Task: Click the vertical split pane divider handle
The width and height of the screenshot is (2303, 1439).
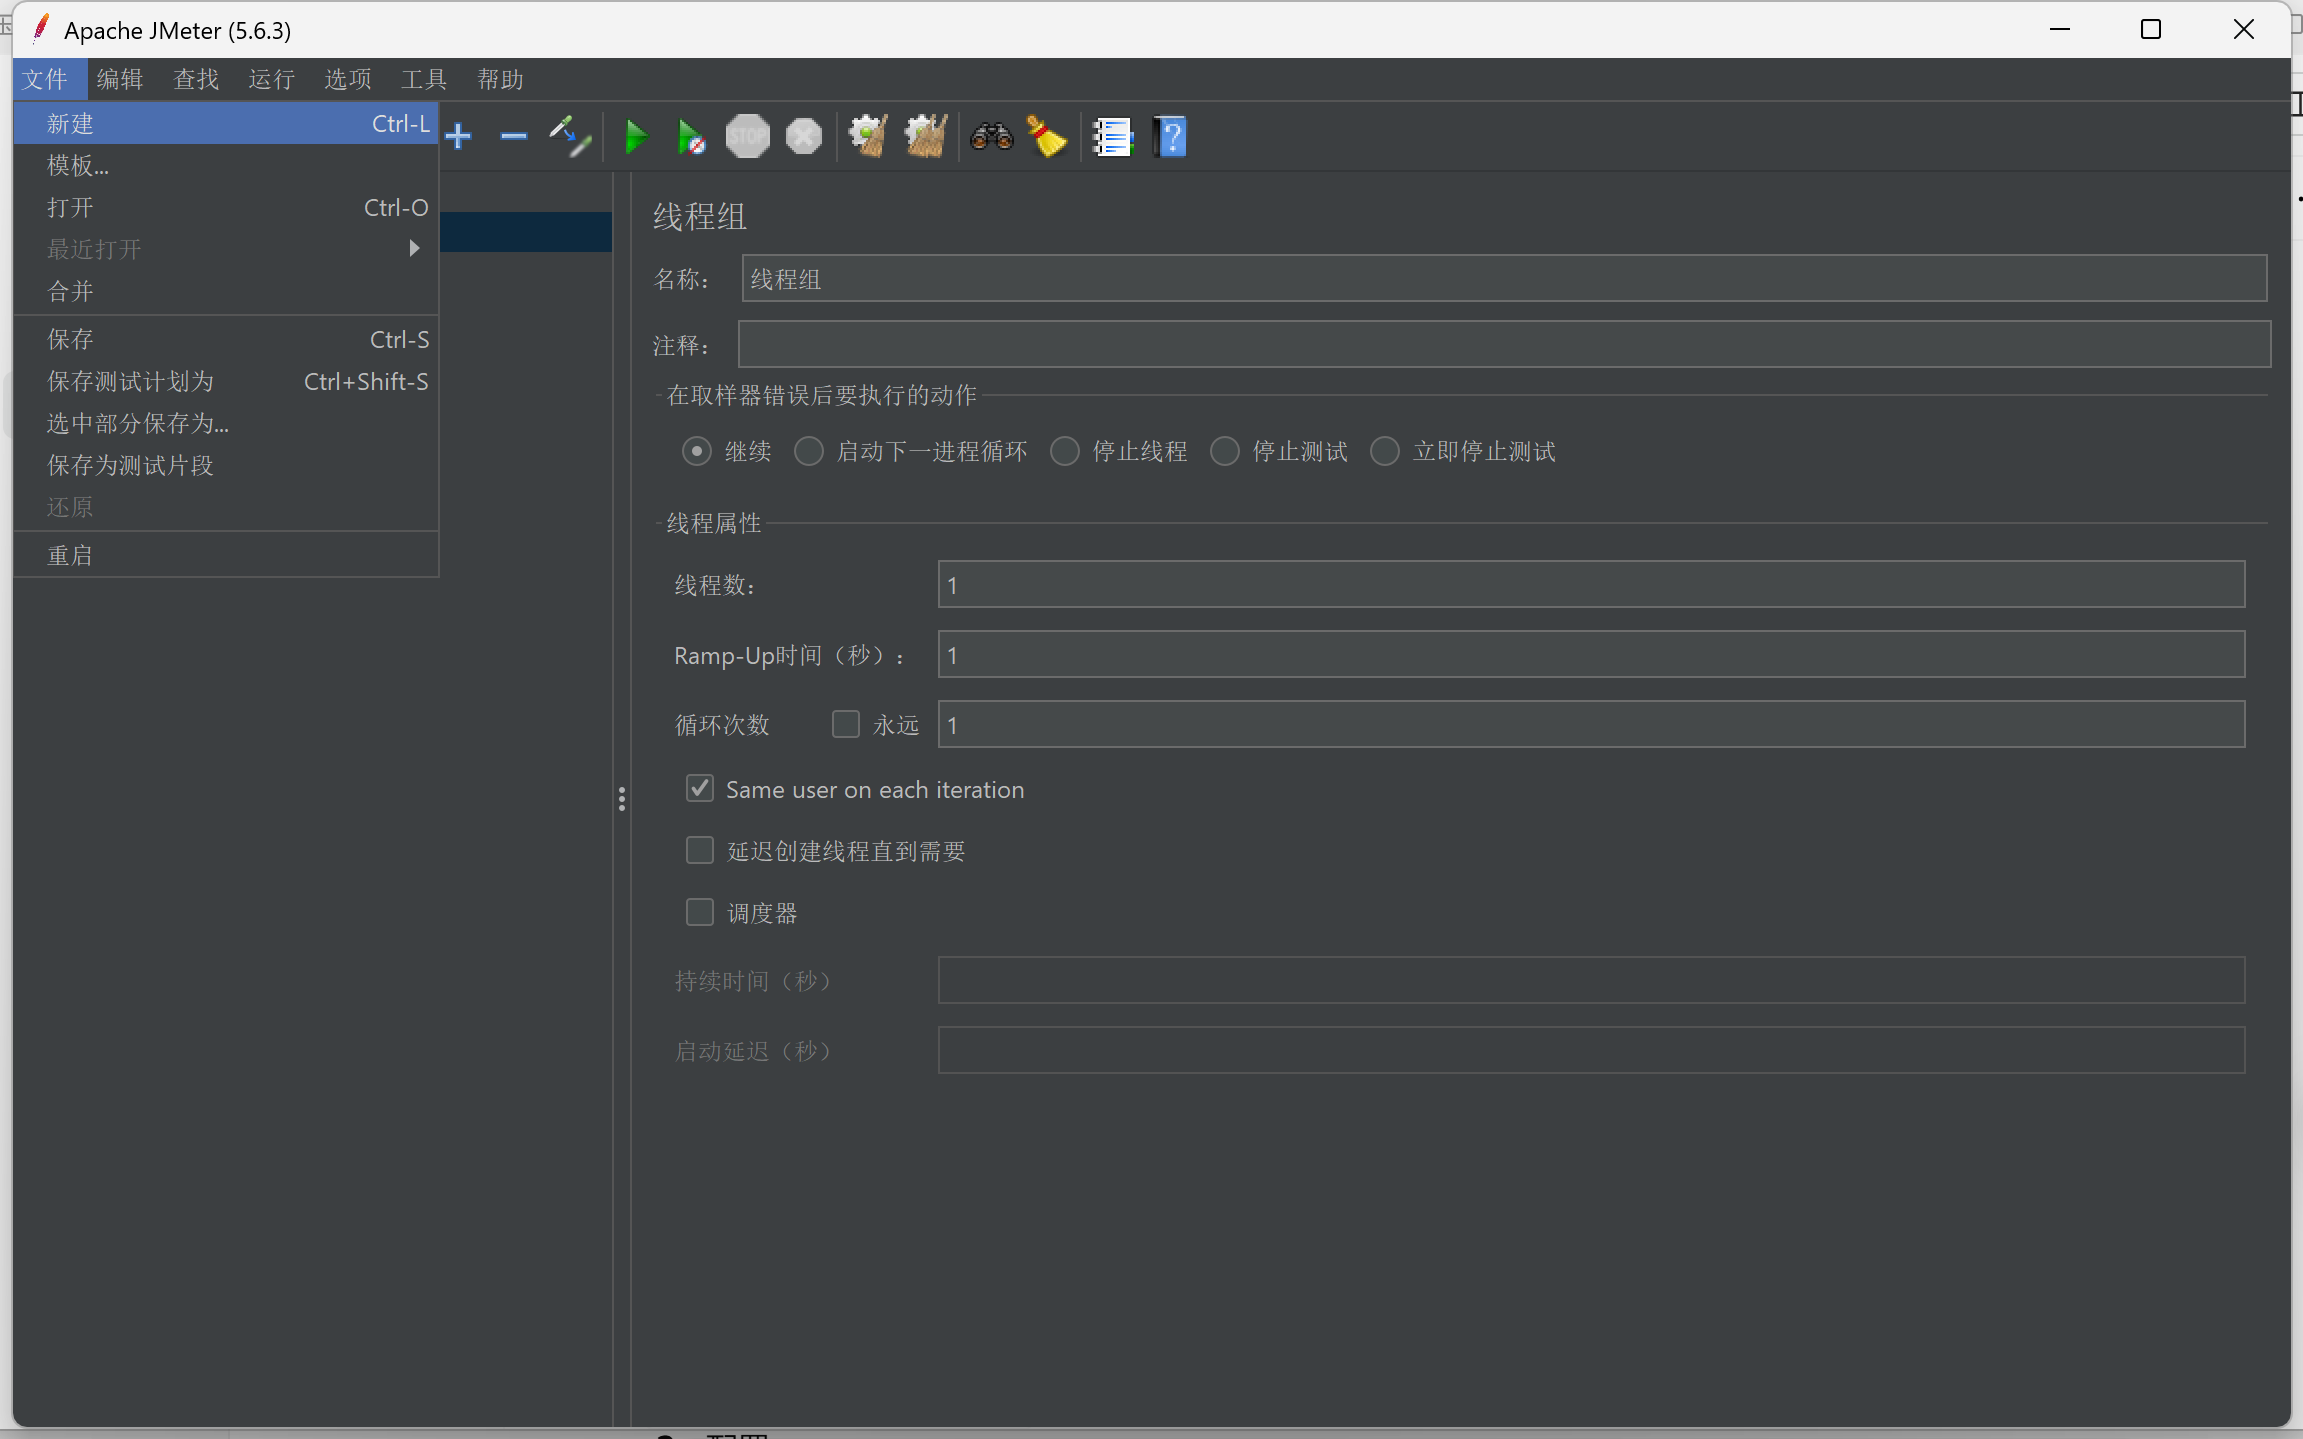Action: [622, 798]
